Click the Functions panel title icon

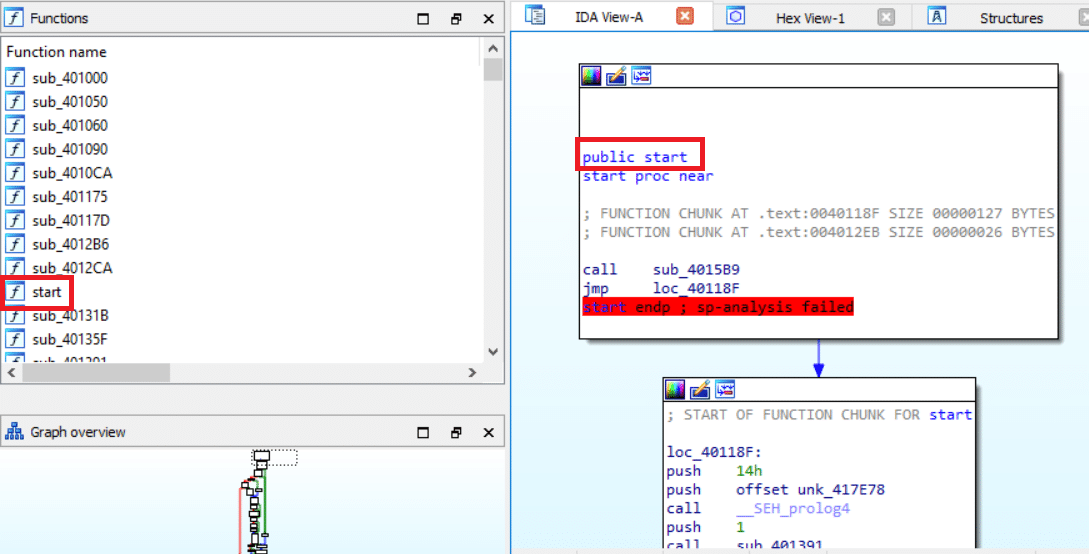(14, 18)
